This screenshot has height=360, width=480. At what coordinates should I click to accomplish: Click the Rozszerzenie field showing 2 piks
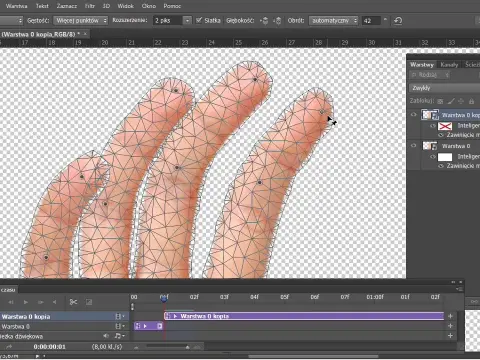[x=168, y=21]
